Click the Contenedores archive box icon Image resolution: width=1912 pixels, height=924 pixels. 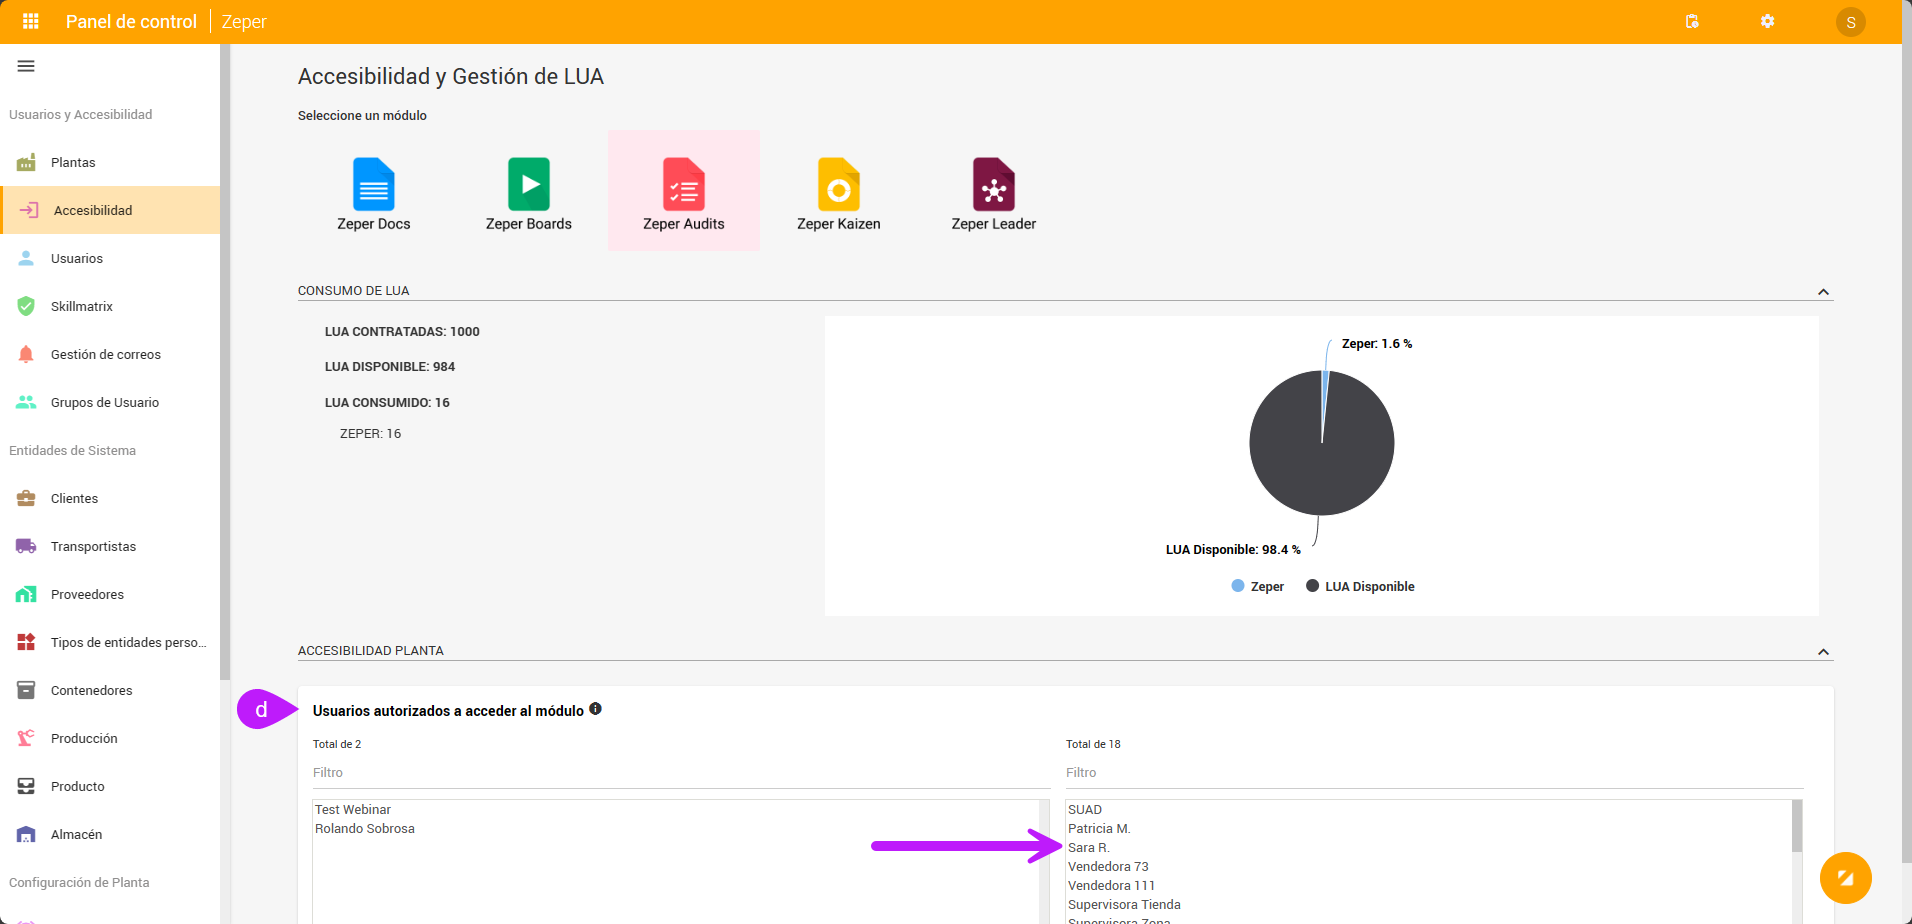[26, 690]
